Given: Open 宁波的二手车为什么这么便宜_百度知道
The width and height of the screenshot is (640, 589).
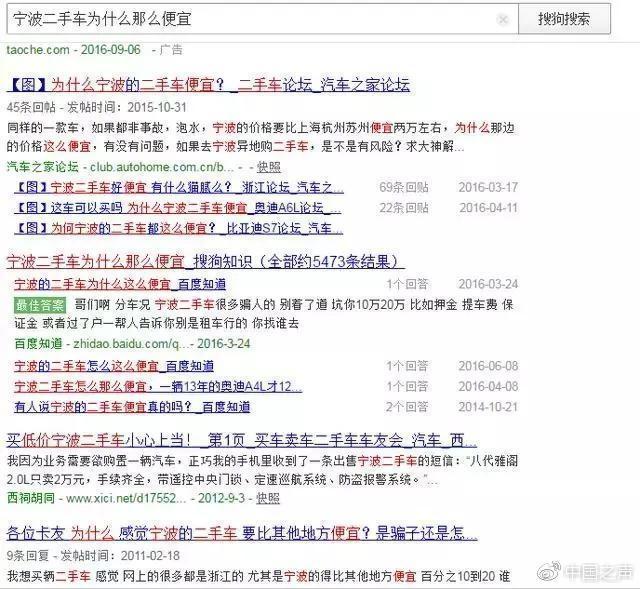Looking at the screenshot, I should click(120, 284).
